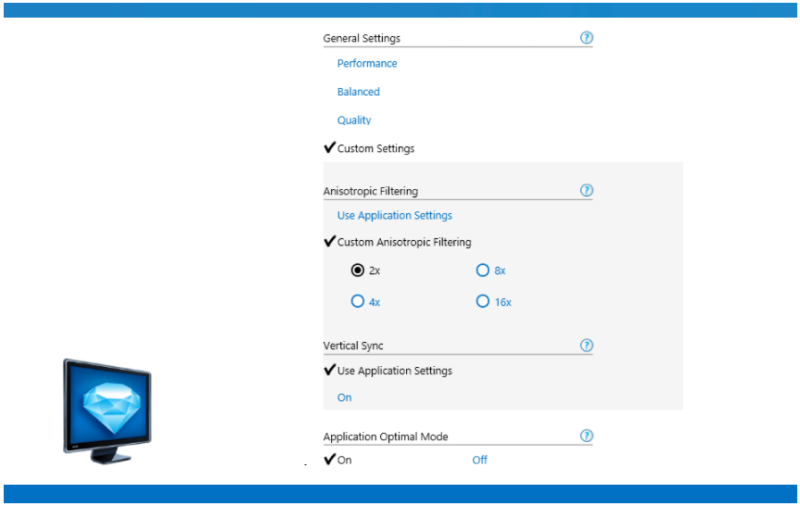Select On for Application Optimal Mode

(338, 460)
